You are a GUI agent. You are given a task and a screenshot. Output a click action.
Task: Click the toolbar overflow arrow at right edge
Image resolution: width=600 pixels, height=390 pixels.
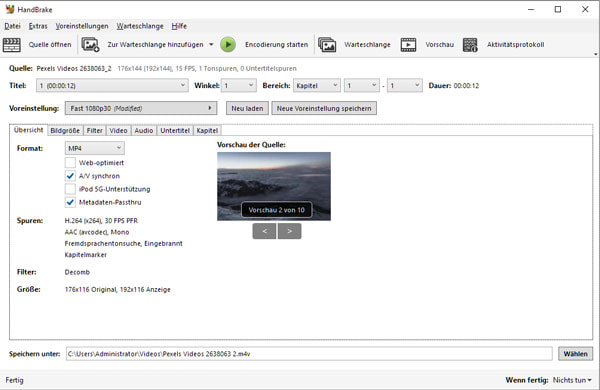coord(595,54)
